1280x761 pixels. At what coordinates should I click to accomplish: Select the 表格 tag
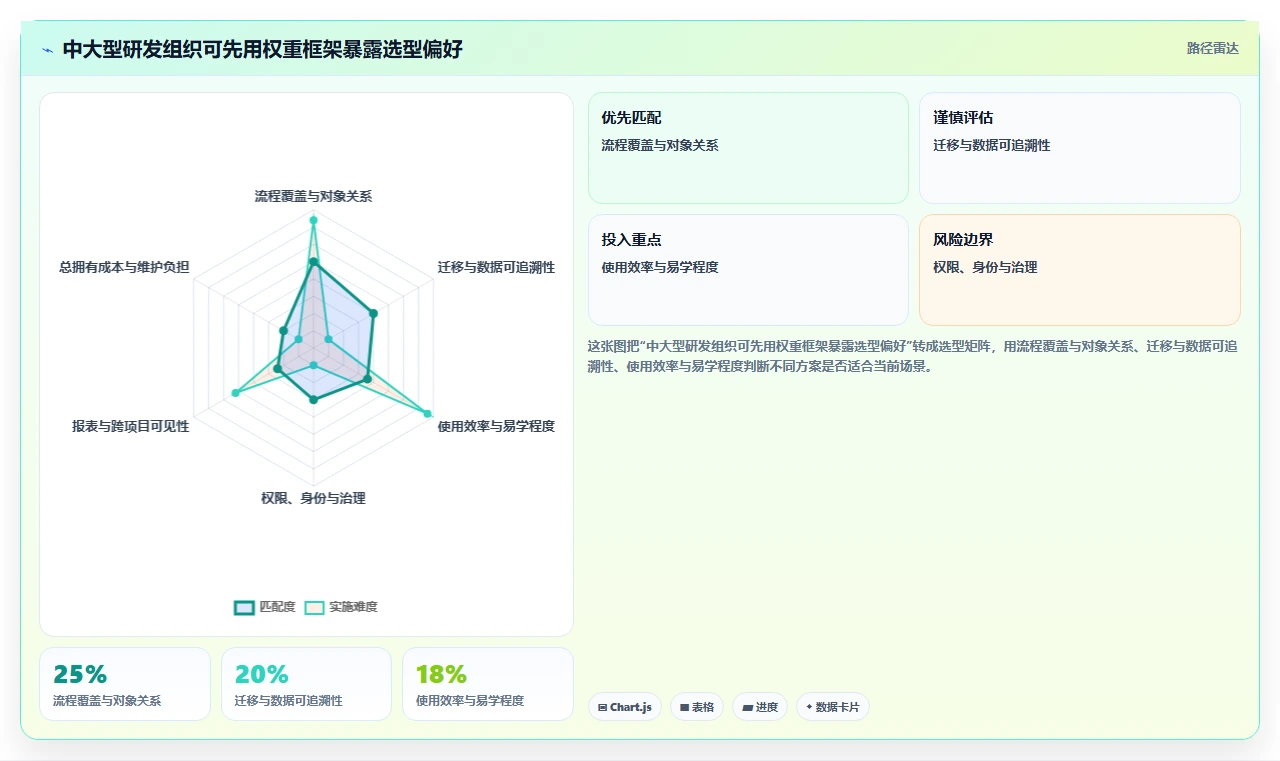697,707
